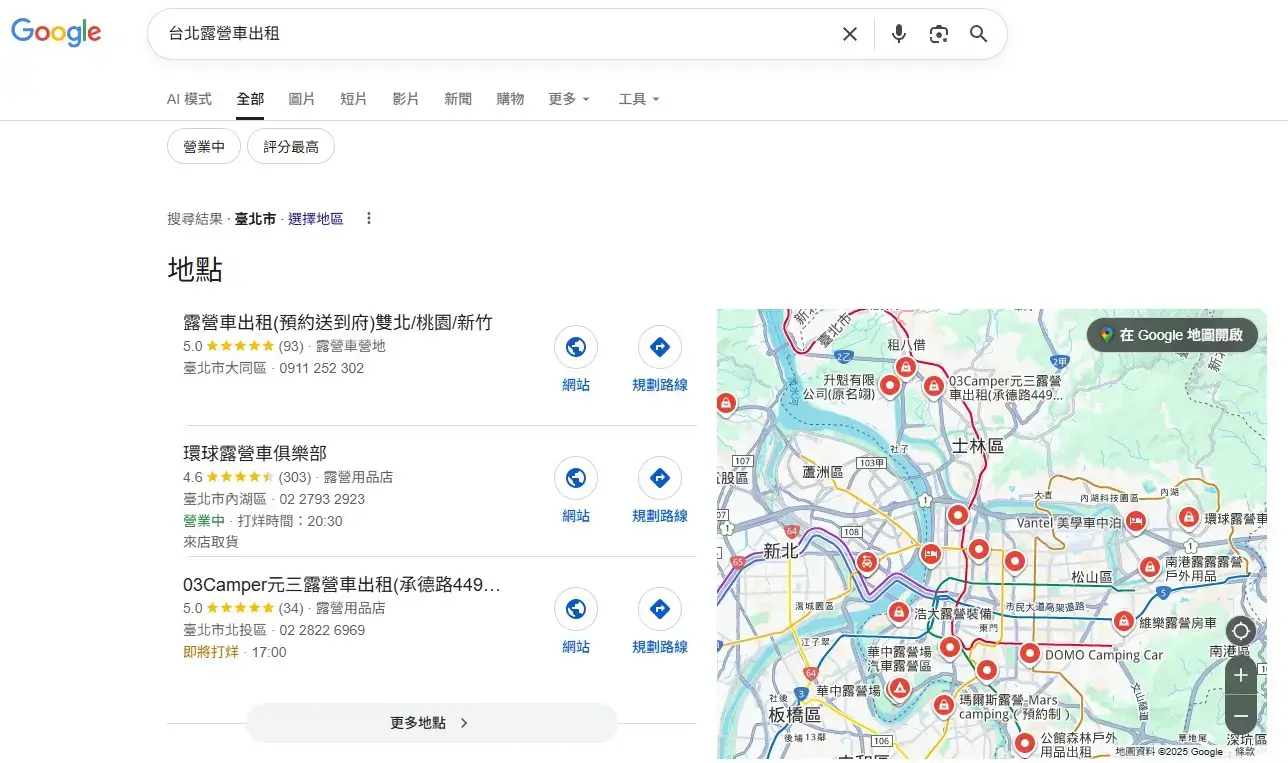Select 公館森林戶外用品出租 map pin
1288x763 pixels.
1024,743
